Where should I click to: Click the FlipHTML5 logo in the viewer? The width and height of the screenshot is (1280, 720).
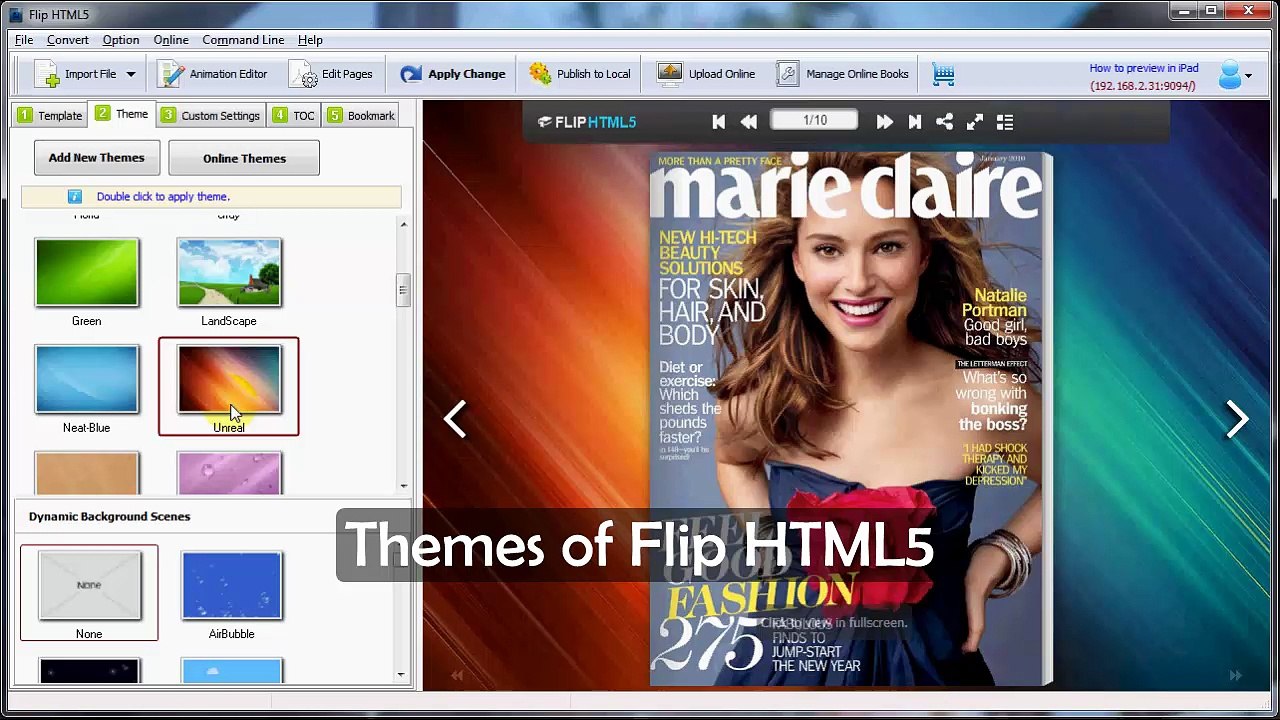[587, 122]
